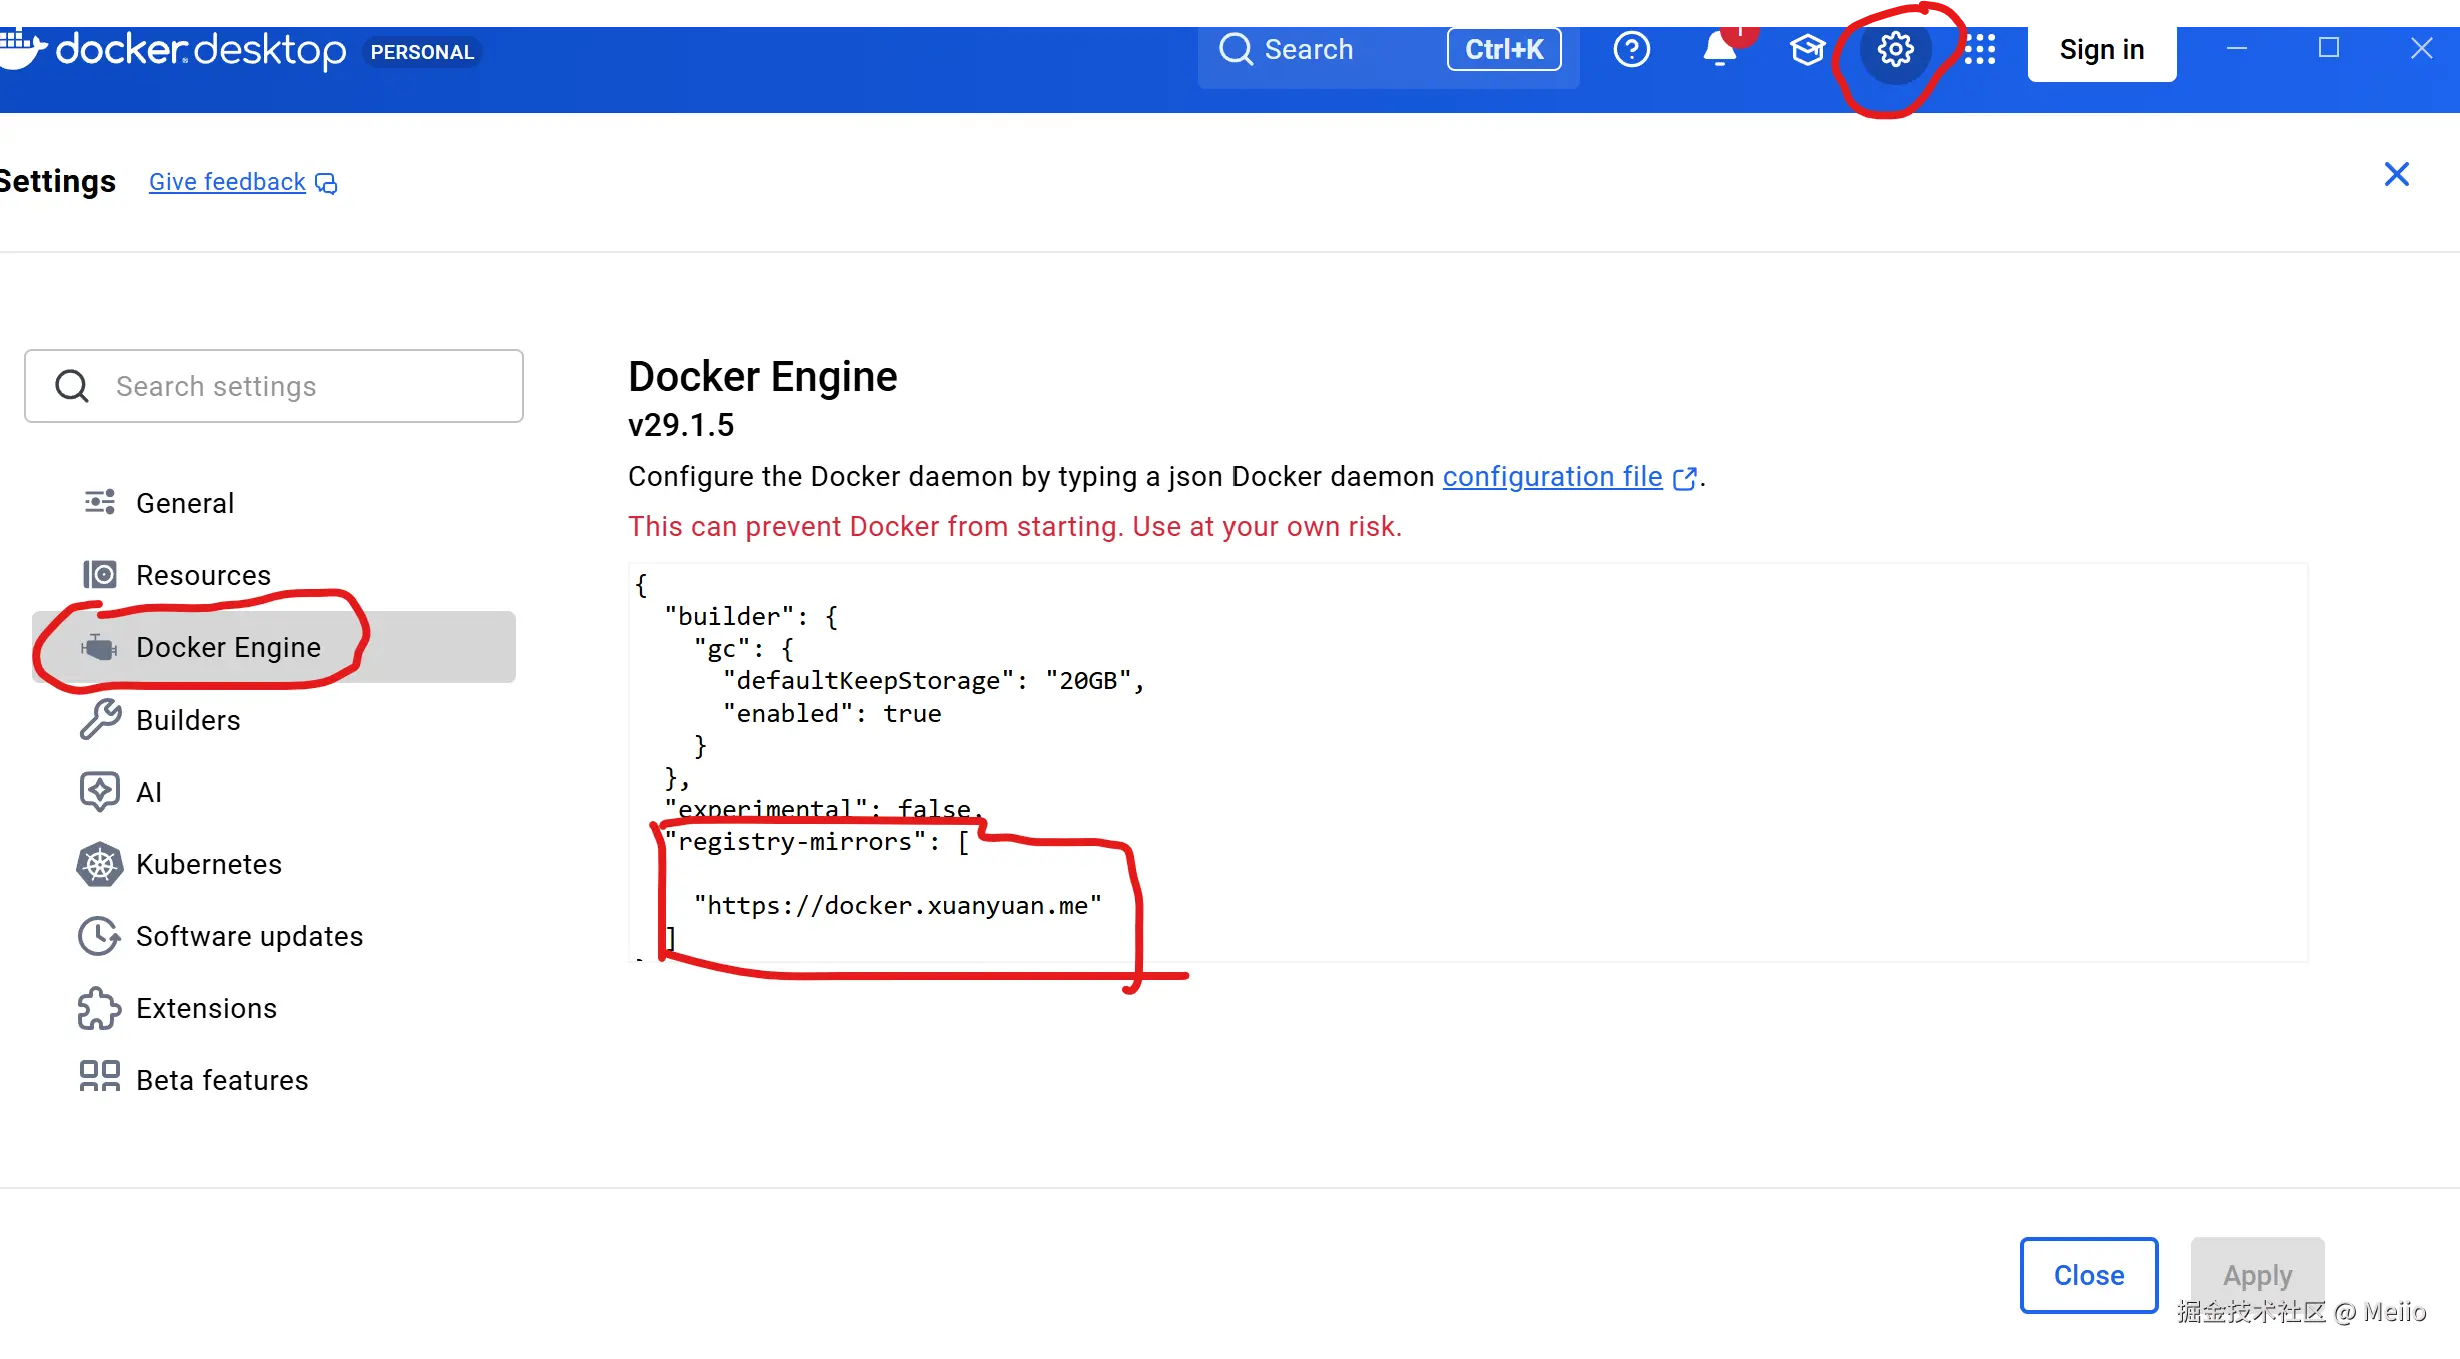2460x1359 pixels.
Task: Open the Settings gear icon
Action: 1894,49
